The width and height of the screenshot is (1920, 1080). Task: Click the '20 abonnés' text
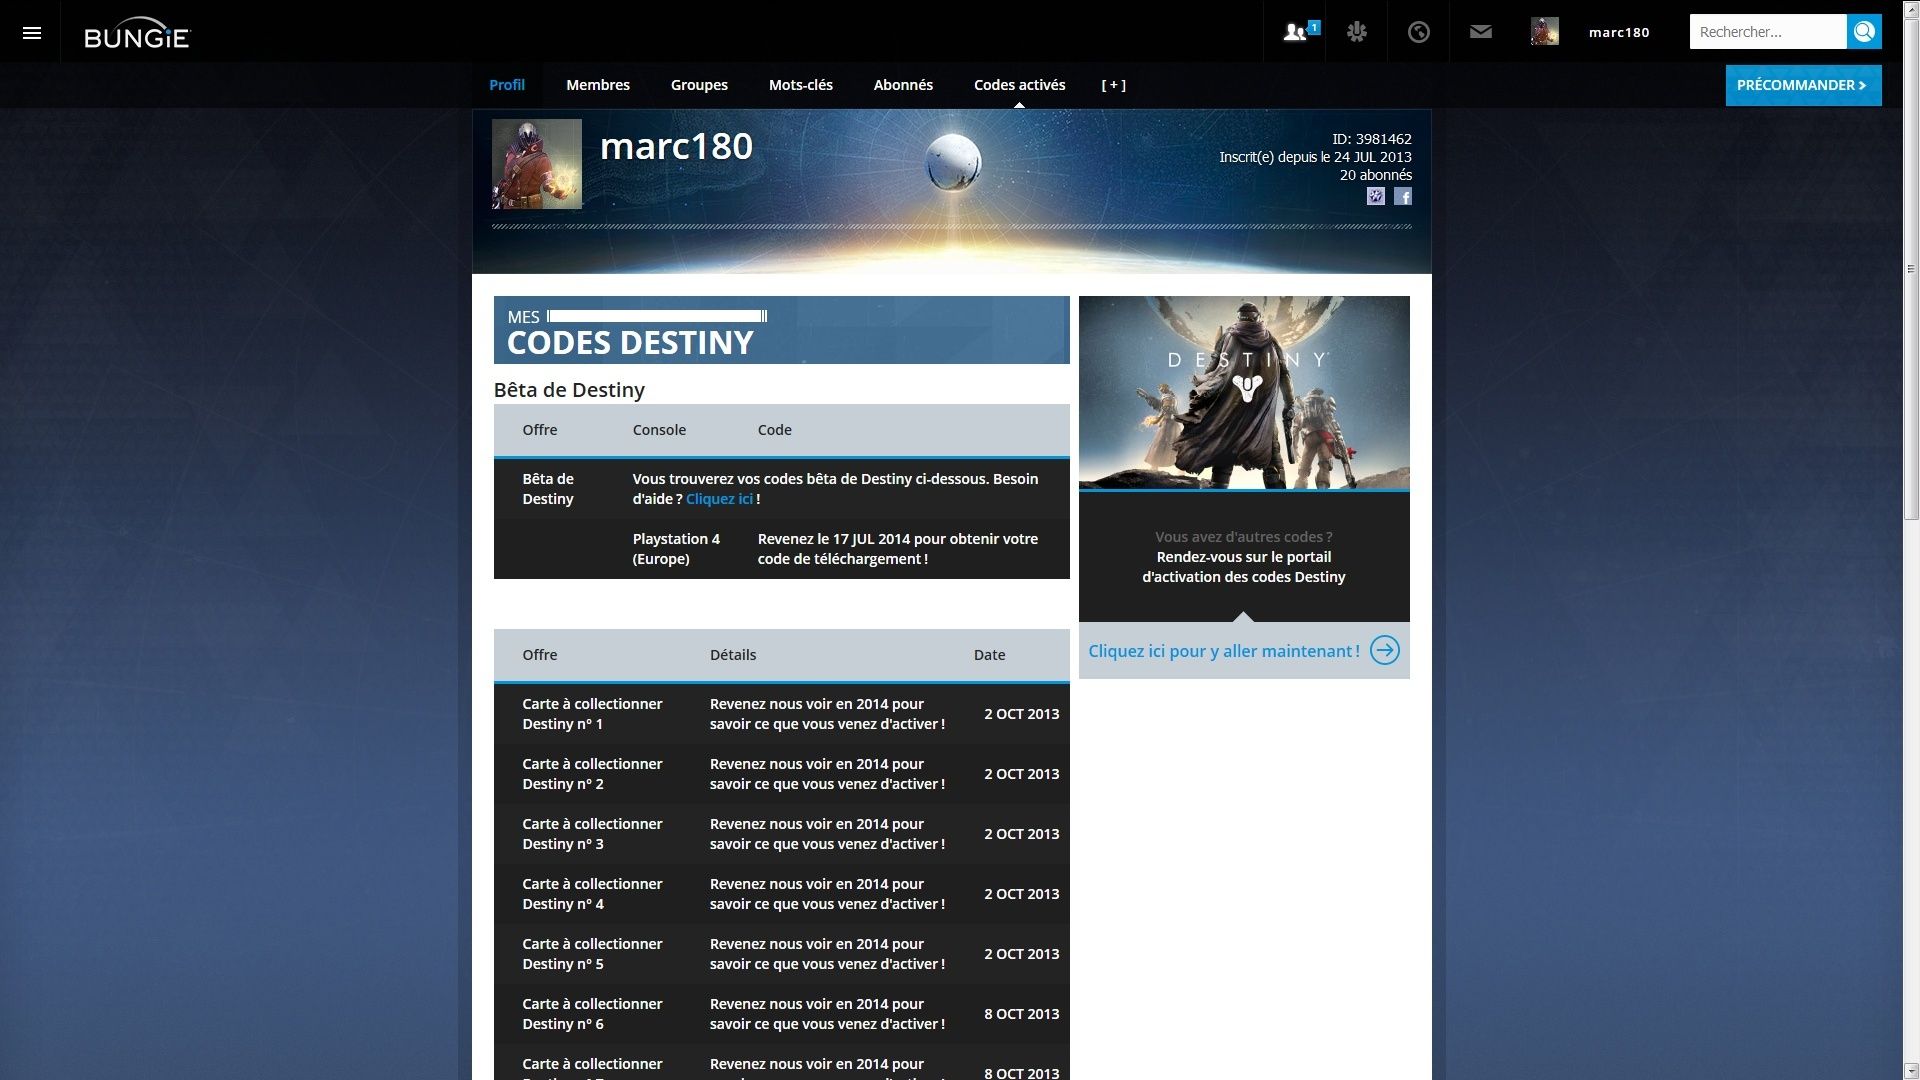coord(1375,175)
